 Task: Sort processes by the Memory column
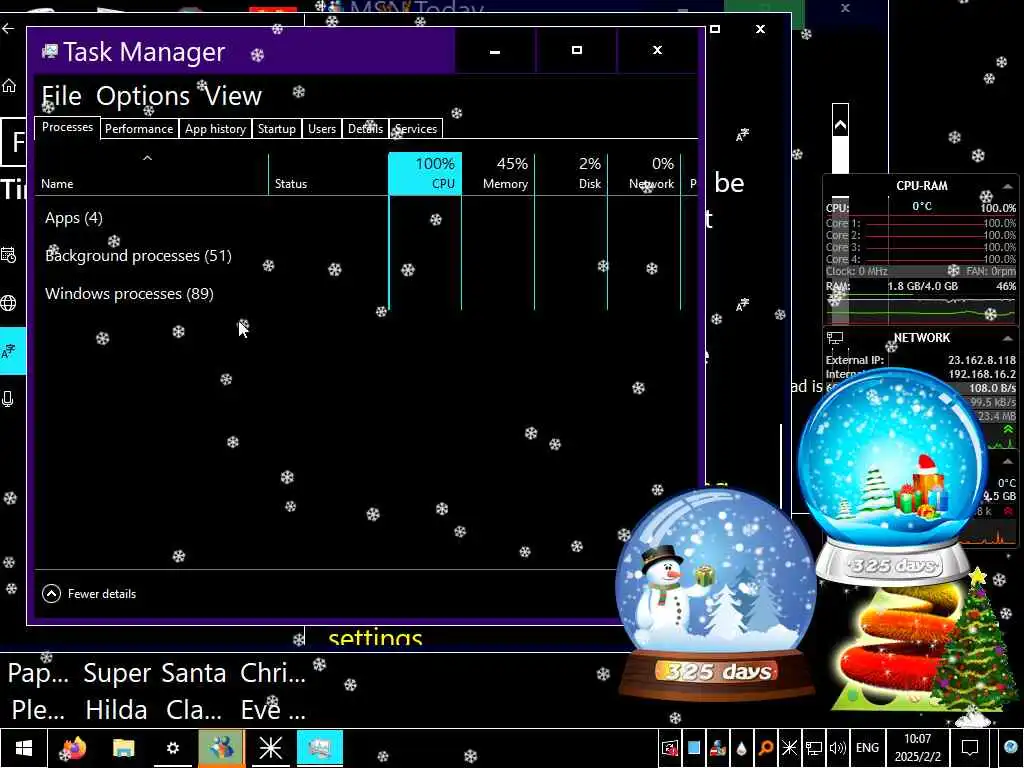tap(498, 174)
